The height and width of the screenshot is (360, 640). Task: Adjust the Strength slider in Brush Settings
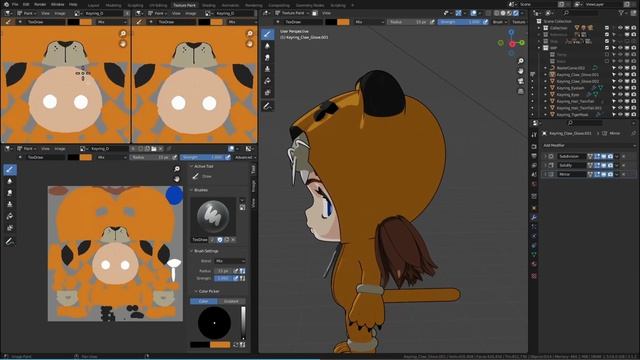click(x=223, y=278)
